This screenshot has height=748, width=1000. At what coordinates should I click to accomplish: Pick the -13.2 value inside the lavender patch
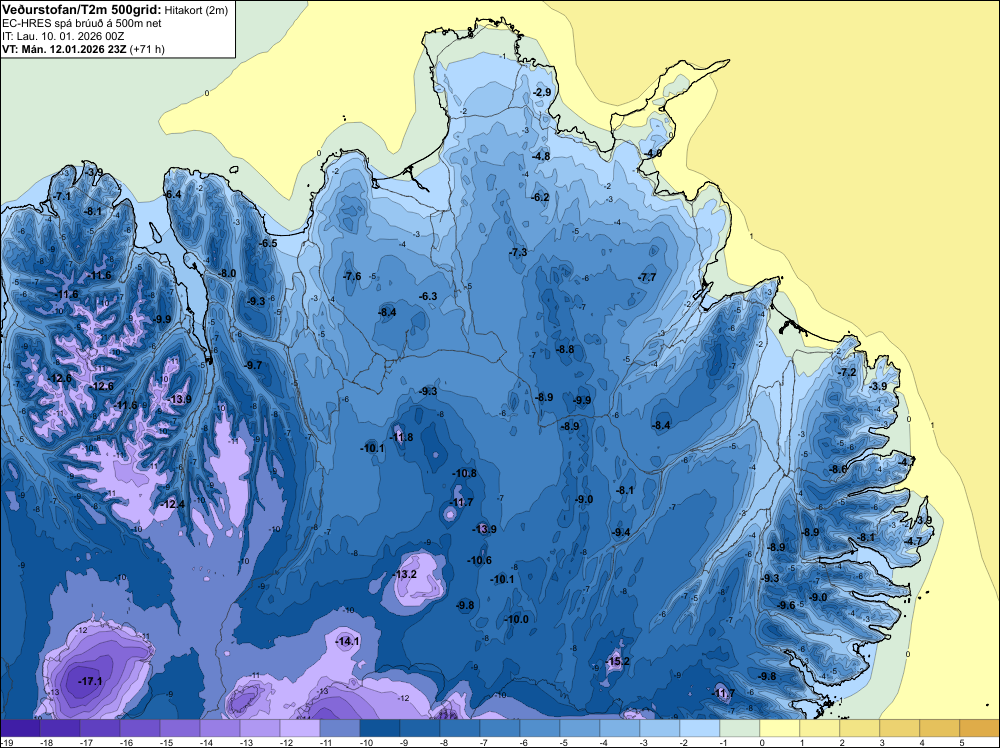click(x=404, y=575)
